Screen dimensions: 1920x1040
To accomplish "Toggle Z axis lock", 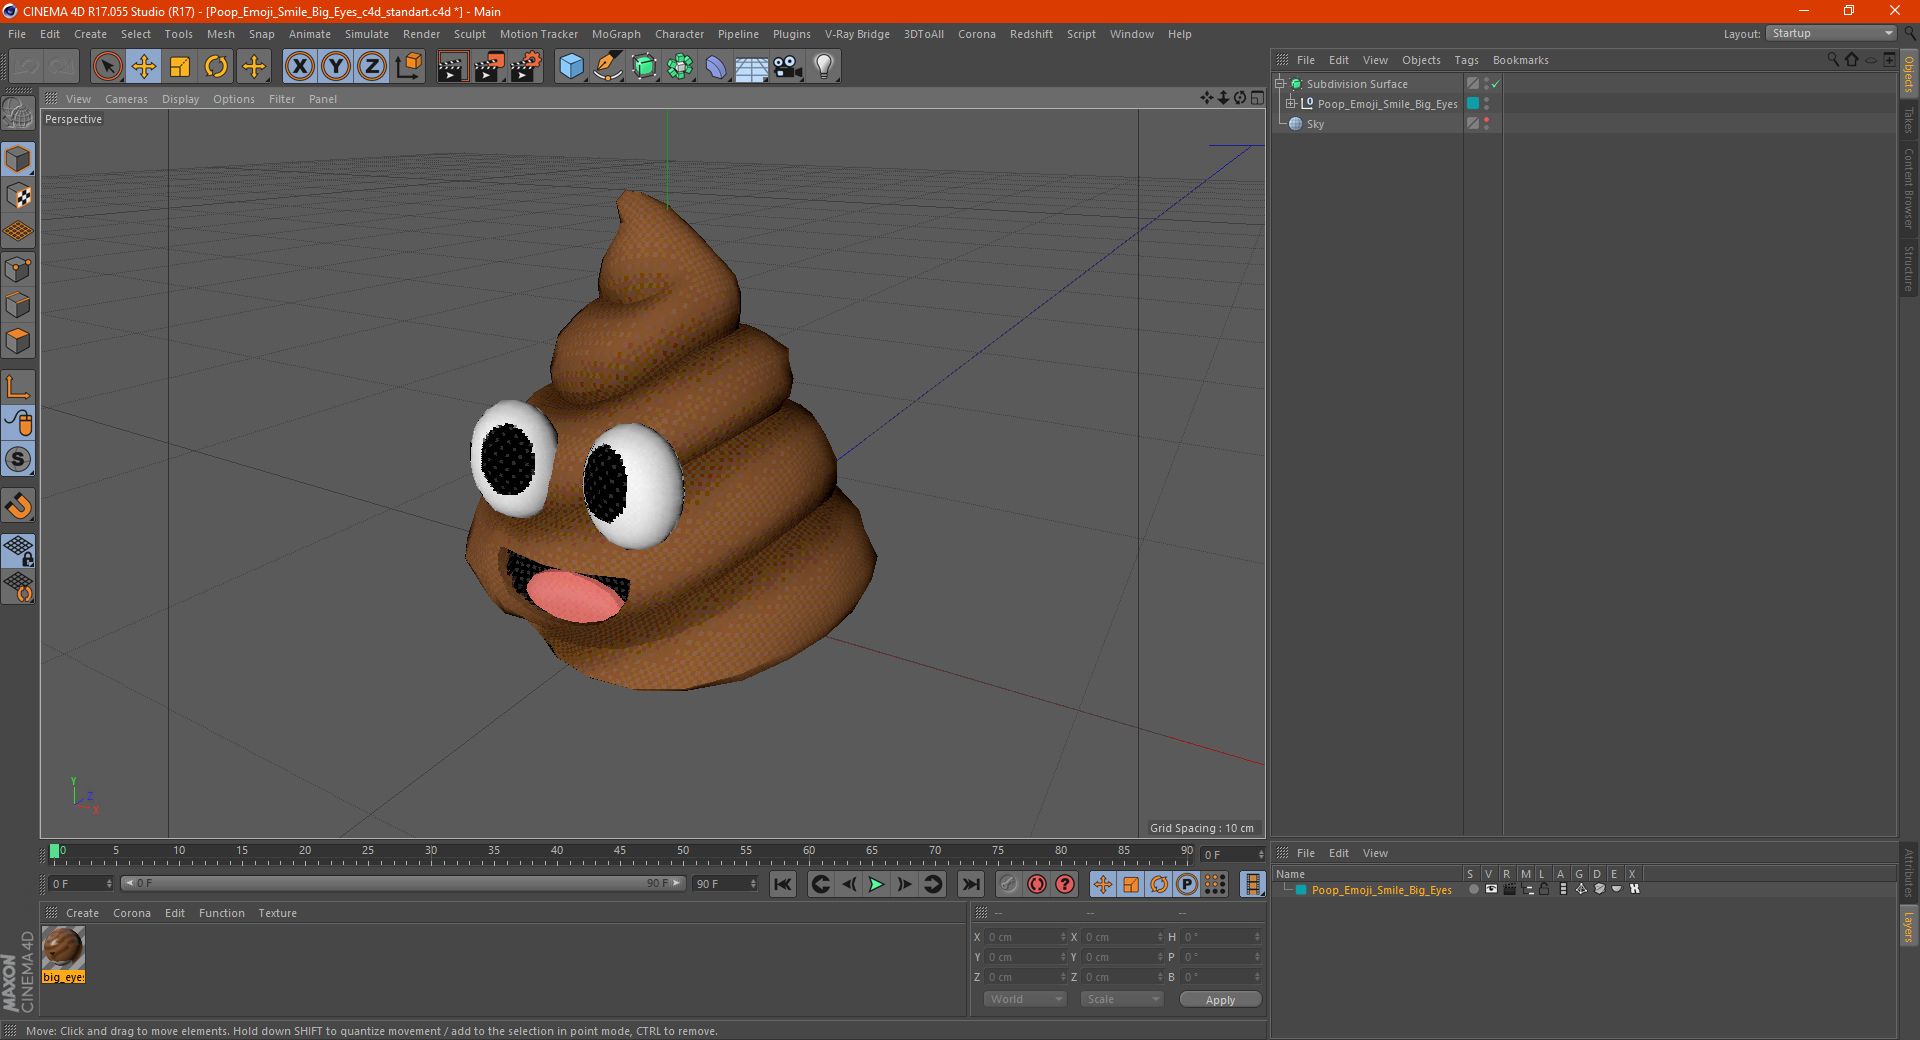I will pos(372,67).
